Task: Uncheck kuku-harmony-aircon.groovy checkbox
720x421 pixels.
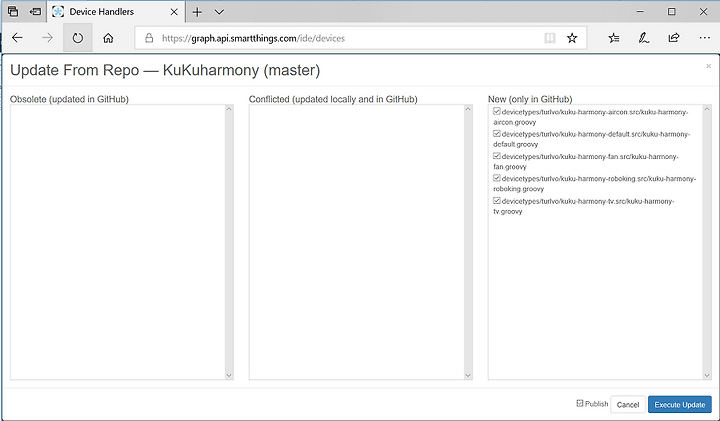Action: (x=497, y=111)
